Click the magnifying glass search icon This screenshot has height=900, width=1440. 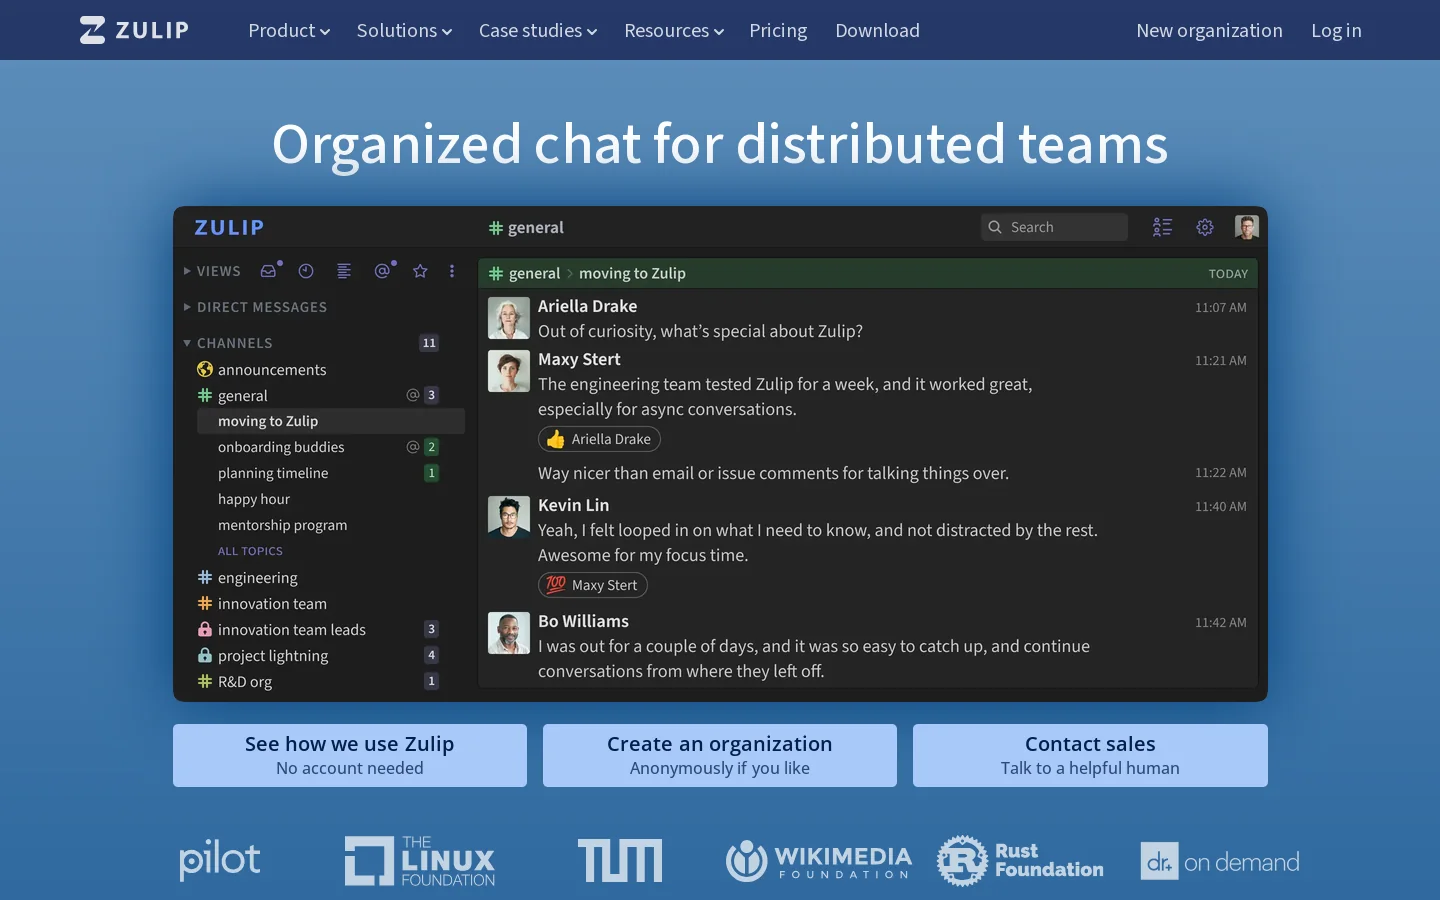point(995,227)
